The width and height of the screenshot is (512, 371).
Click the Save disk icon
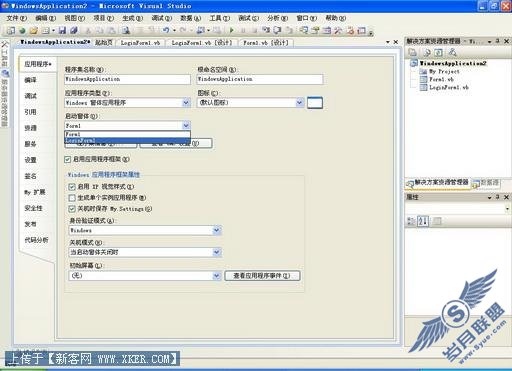62,31
